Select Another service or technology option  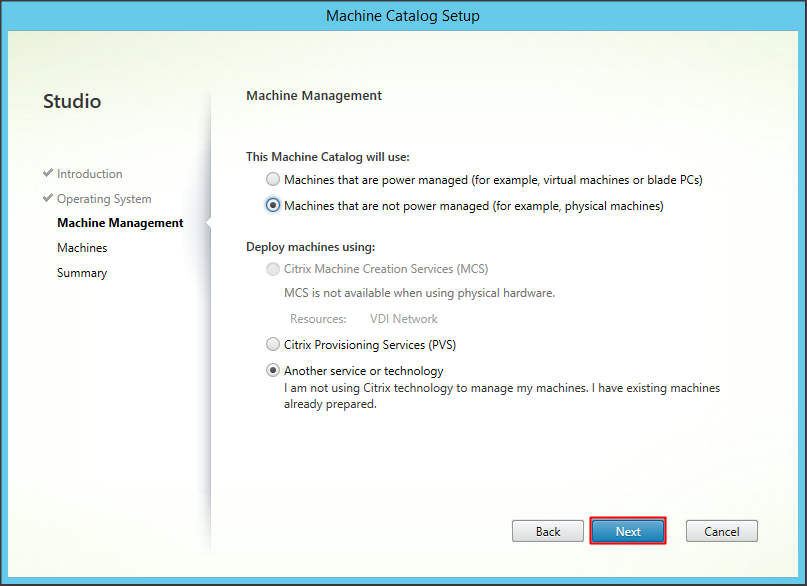tap(273, 370)
